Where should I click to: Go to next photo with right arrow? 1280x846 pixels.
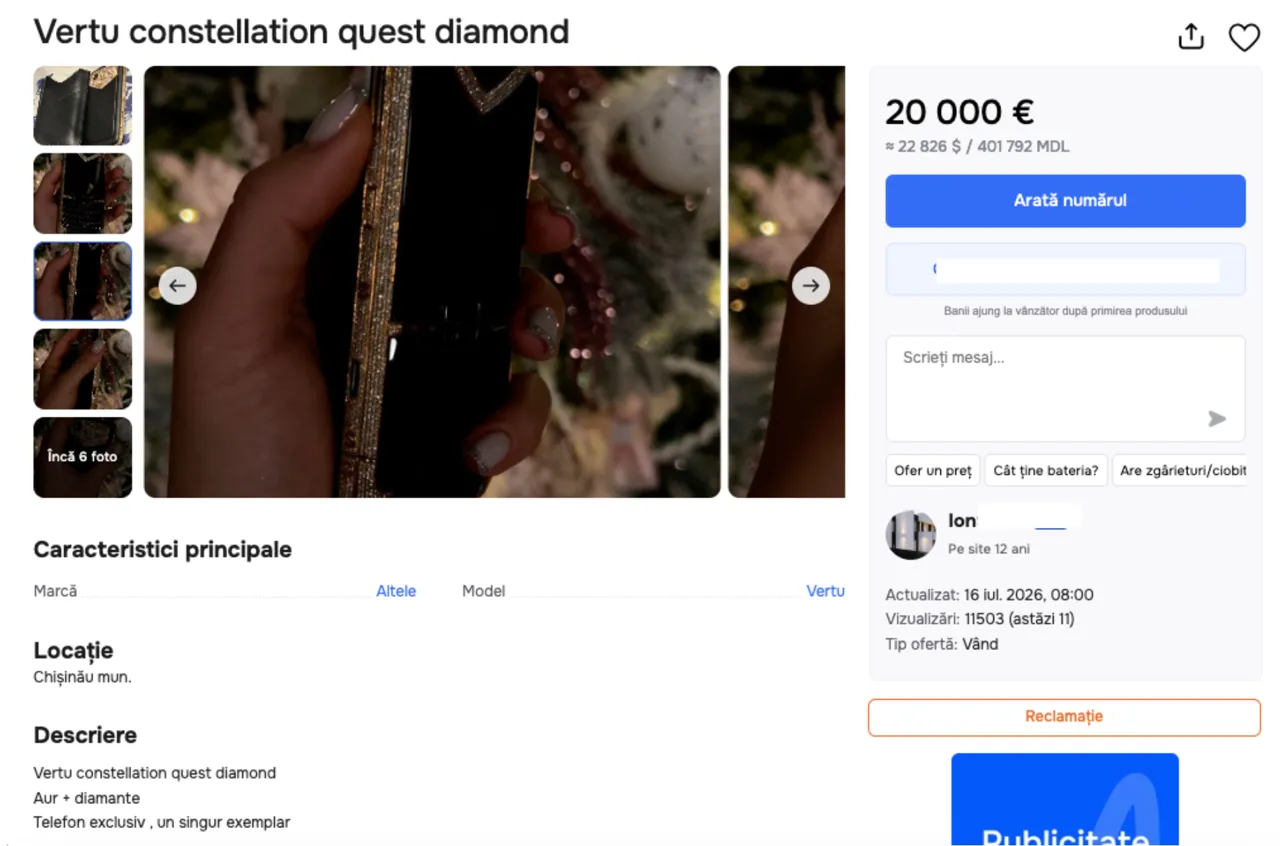tap(811, 286)
